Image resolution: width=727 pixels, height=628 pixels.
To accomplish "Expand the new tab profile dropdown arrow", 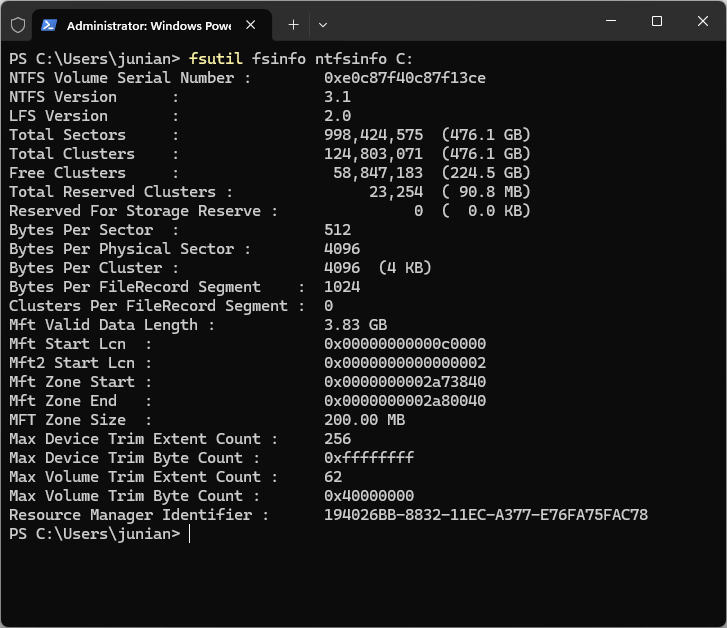I will 323,25.
